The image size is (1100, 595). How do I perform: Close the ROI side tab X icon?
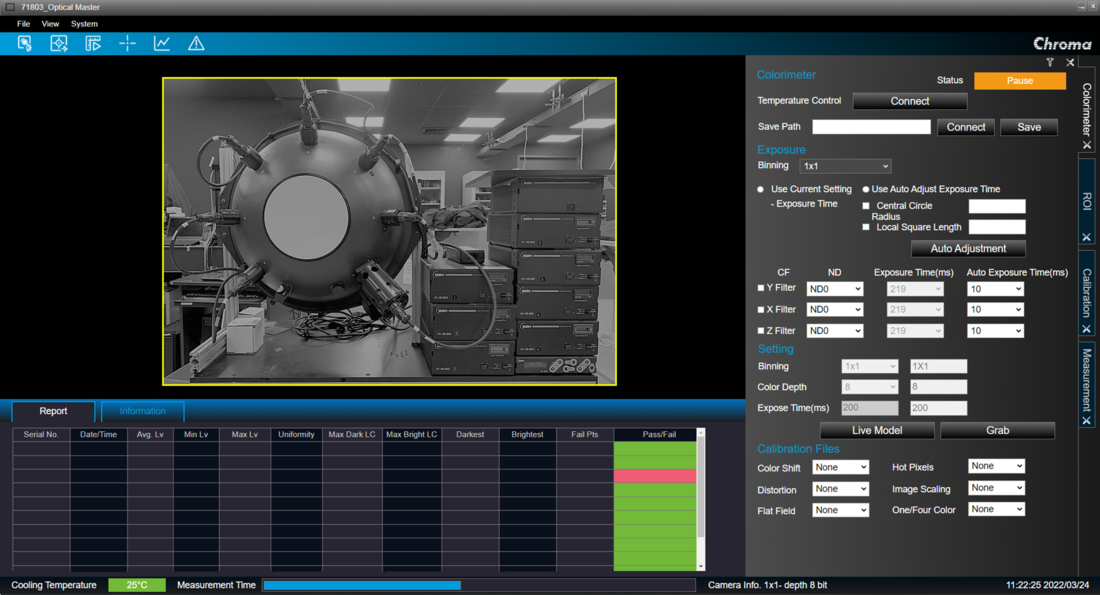point(1087,237)
